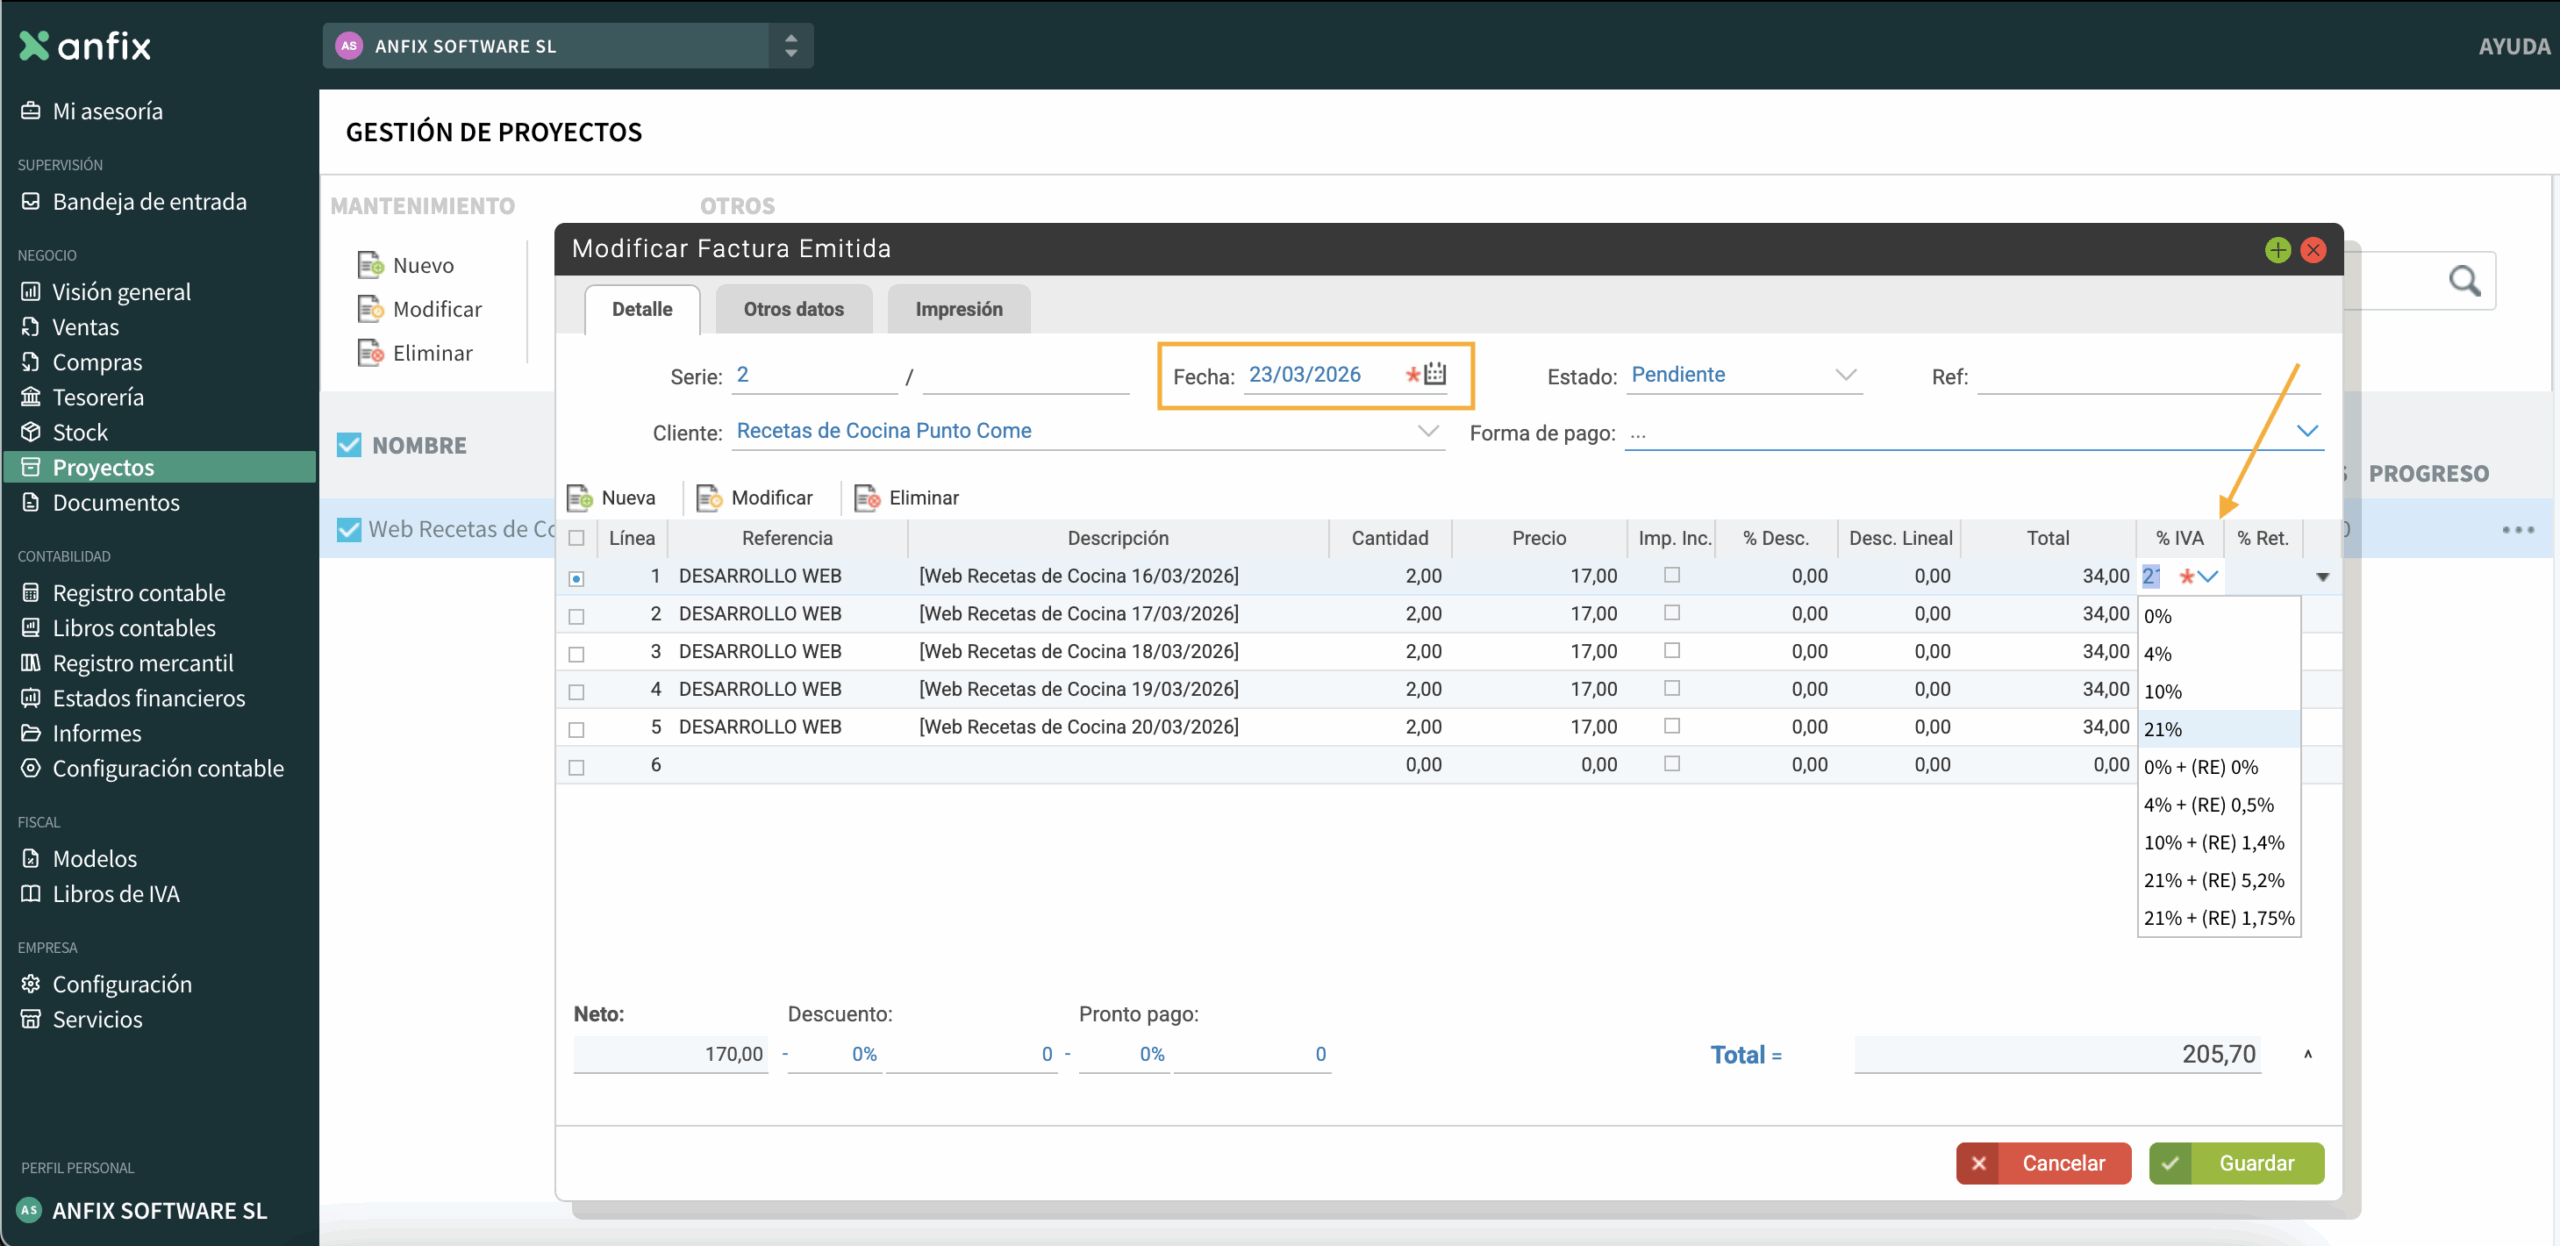Open the Impresión tab
Screen dimensions: 2560x1246
[x=958, y=309]
